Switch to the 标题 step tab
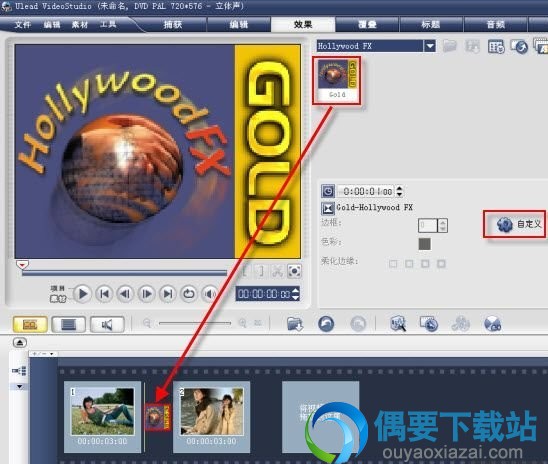The height and width of the screenshot is (464, 548). (x=431, y=24)
